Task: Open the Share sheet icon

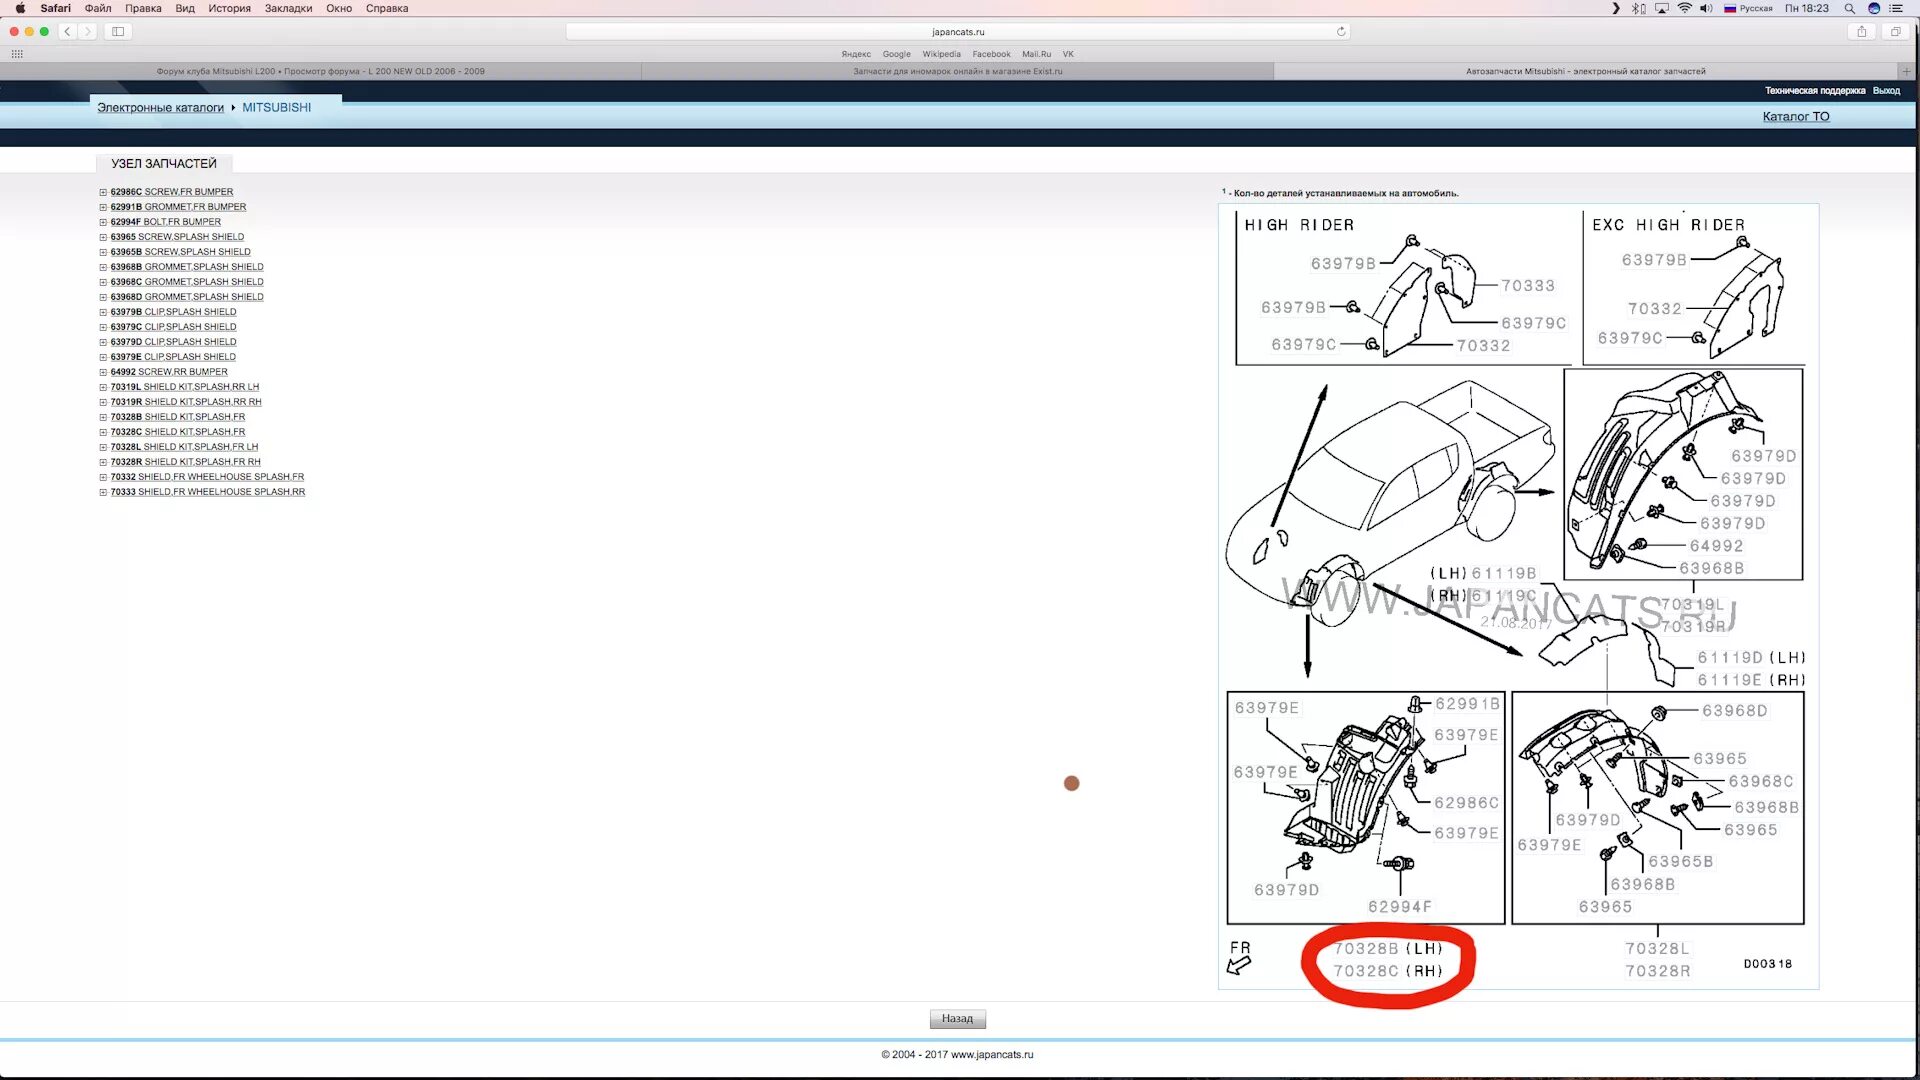Action: point(1861,32)
